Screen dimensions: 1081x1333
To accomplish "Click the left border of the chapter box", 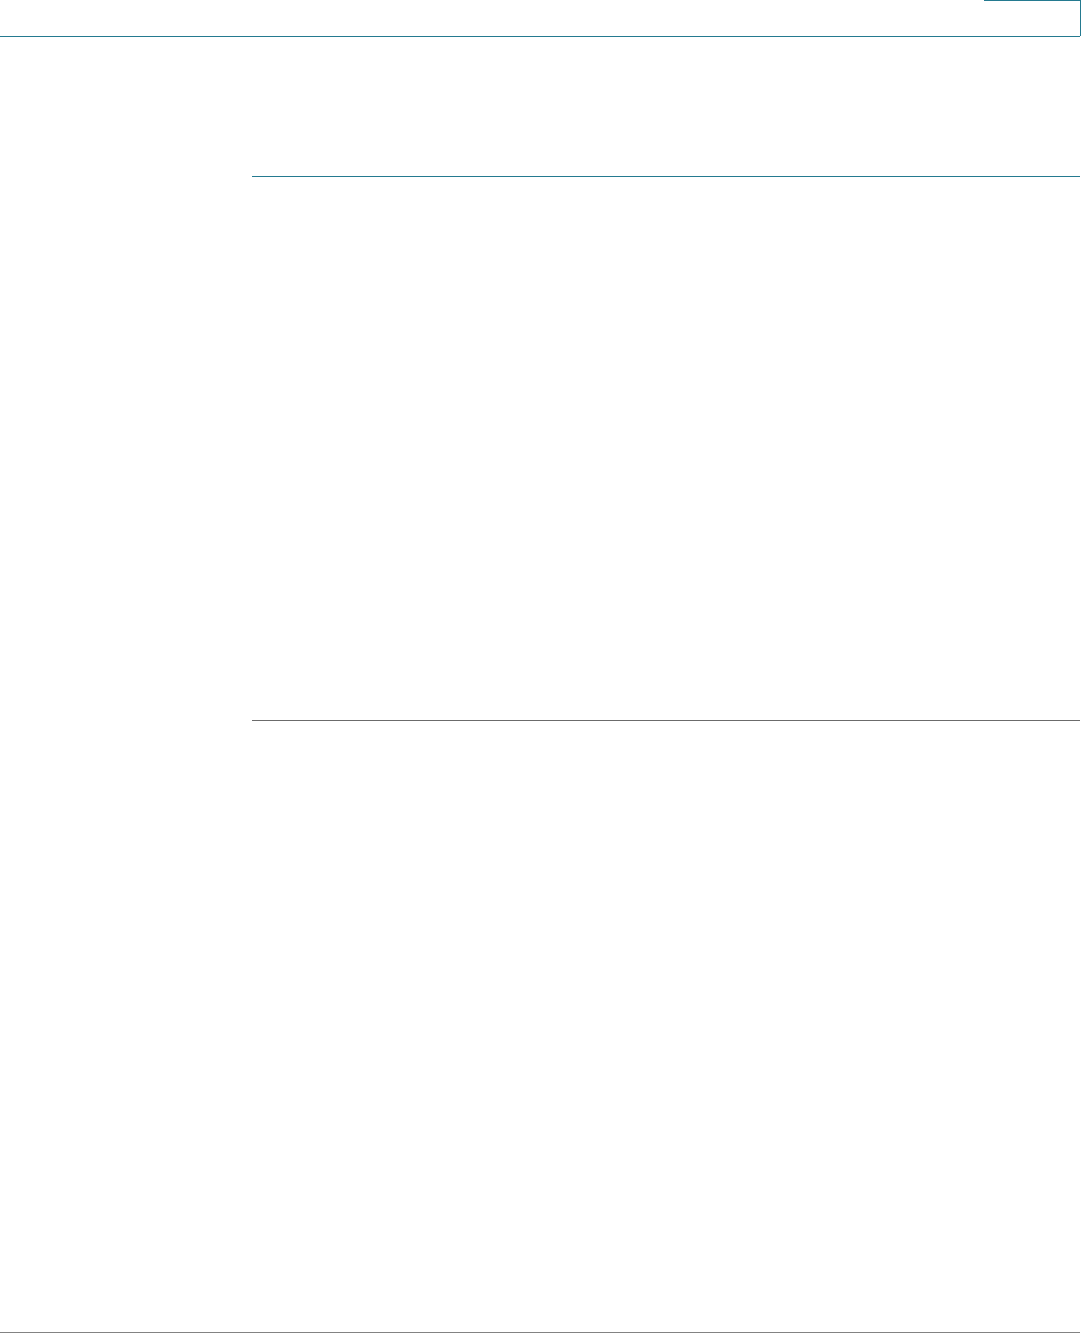I will [984, 18].
